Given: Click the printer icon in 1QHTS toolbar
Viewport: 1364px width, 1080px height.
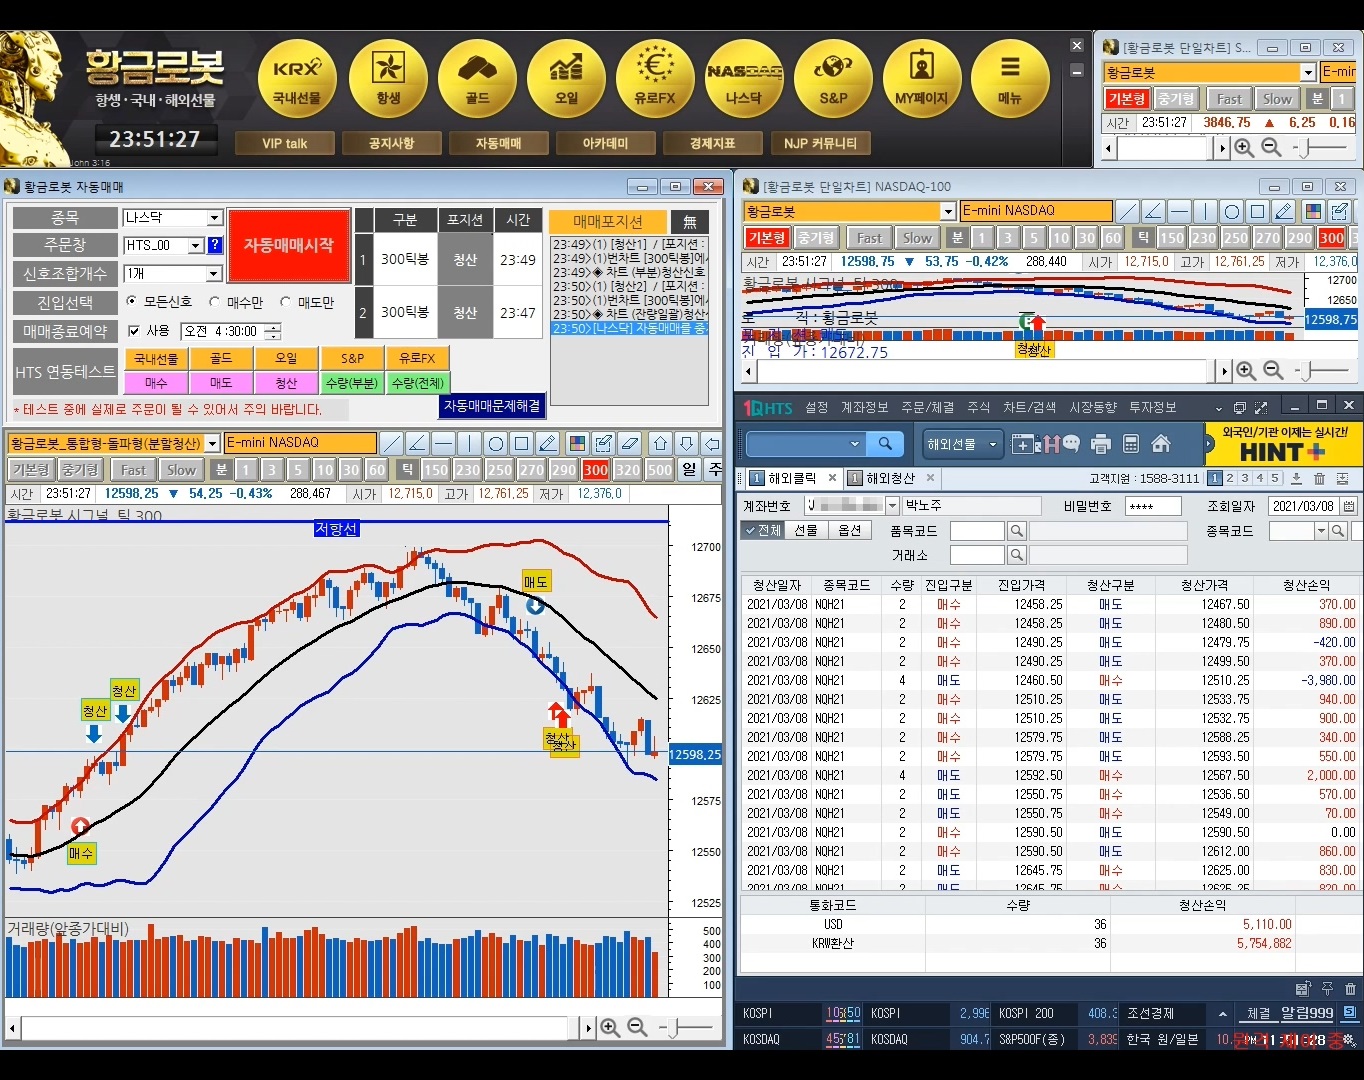Looking at the screenshot, I should click(x=1101, y=444).
